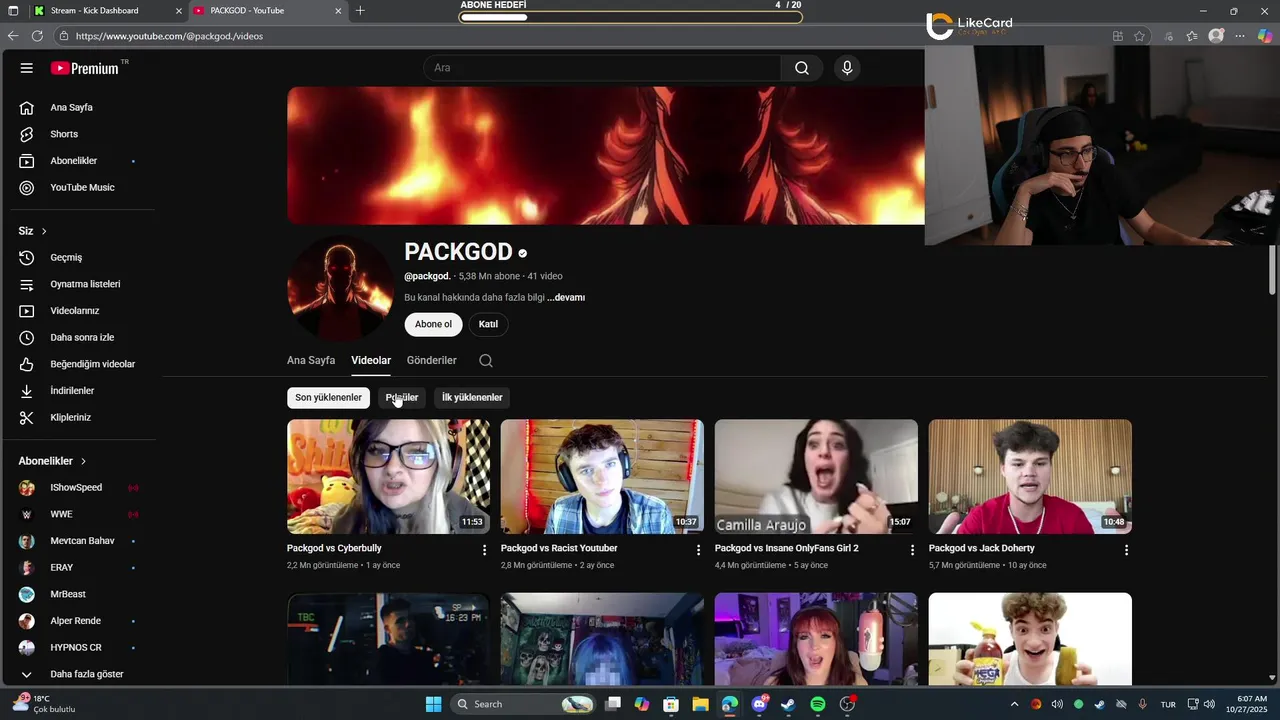Switch to the channel Ana Sayfa tab

311,360
